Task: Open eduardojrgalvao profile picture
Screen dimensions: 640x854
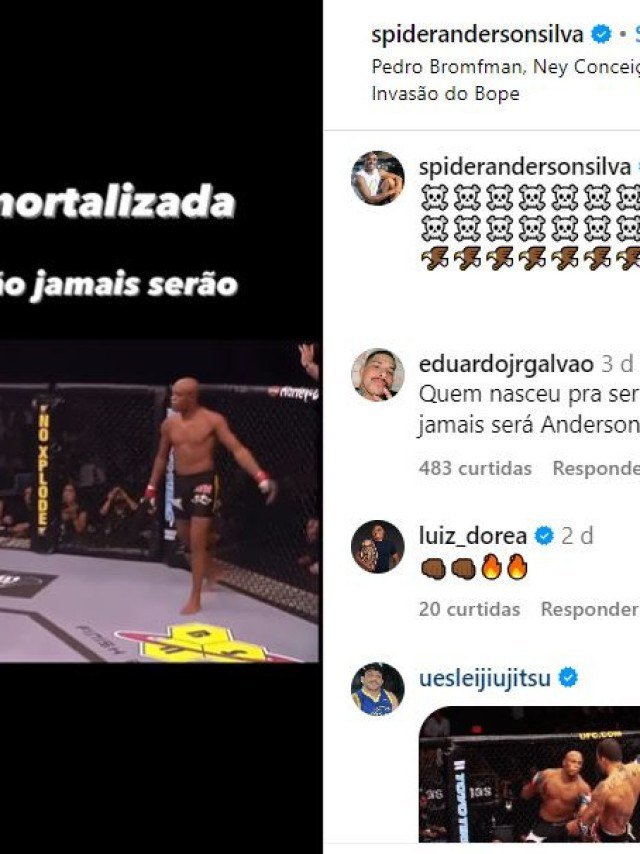Action: click(377, 375)
